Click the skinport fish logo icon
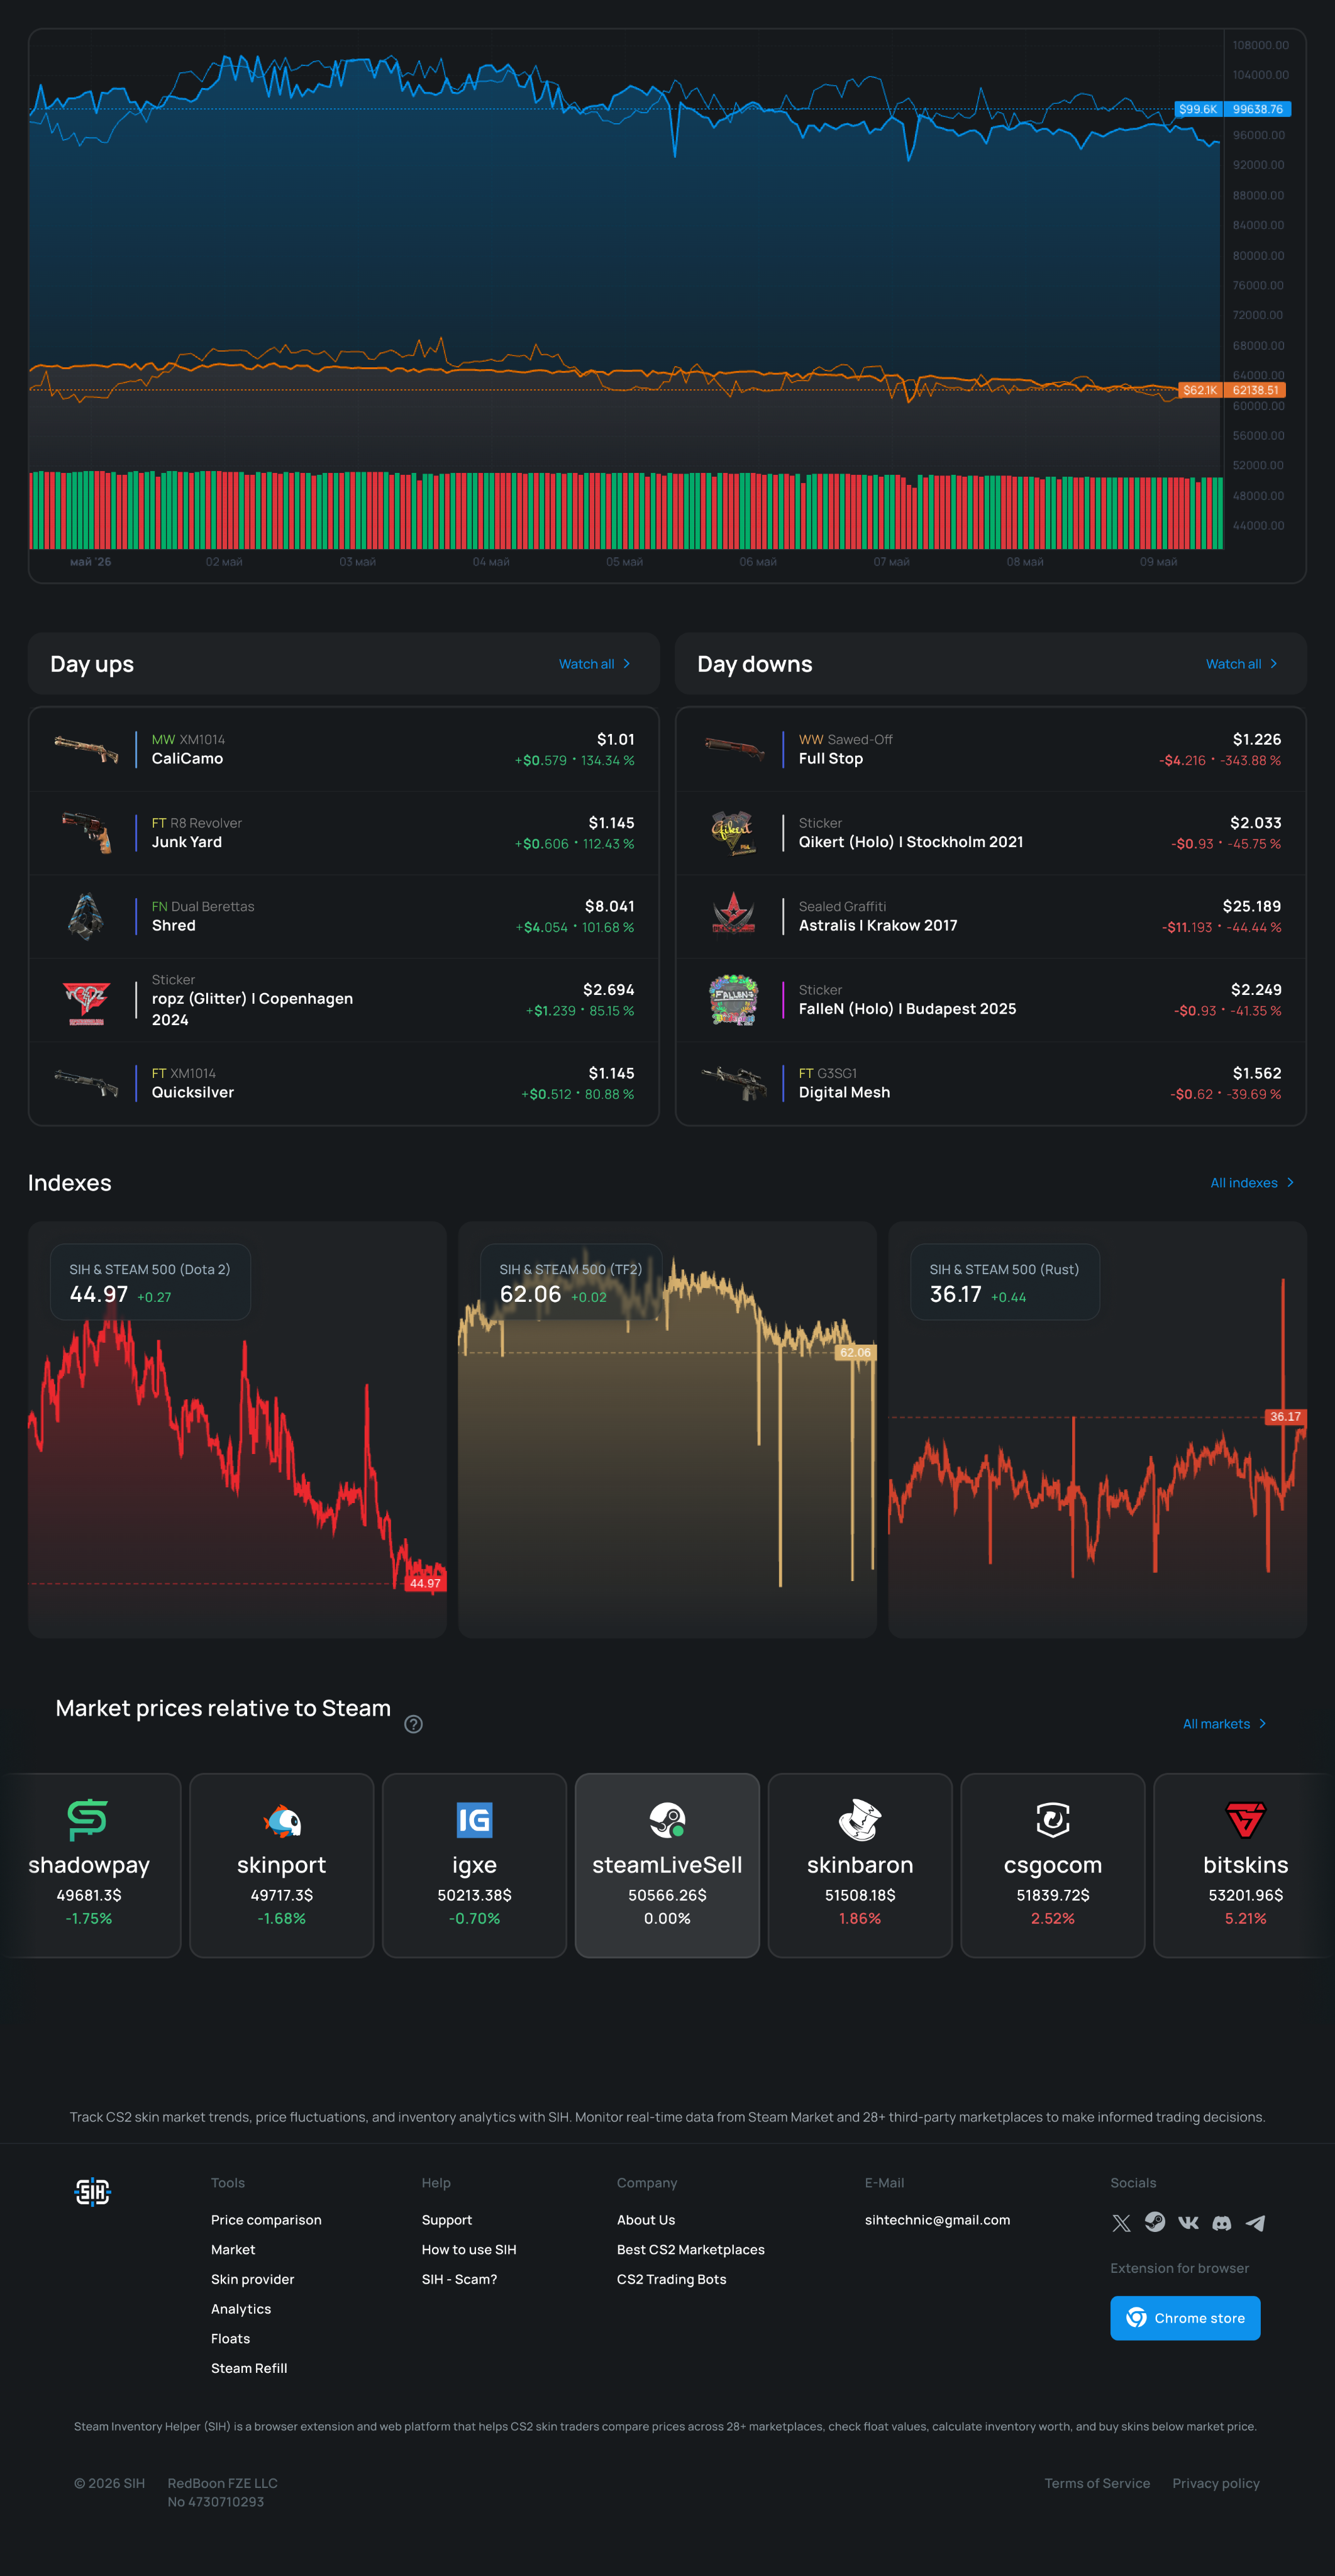This screenshot has width=1335, height=2576. (x=282, y=1820)
